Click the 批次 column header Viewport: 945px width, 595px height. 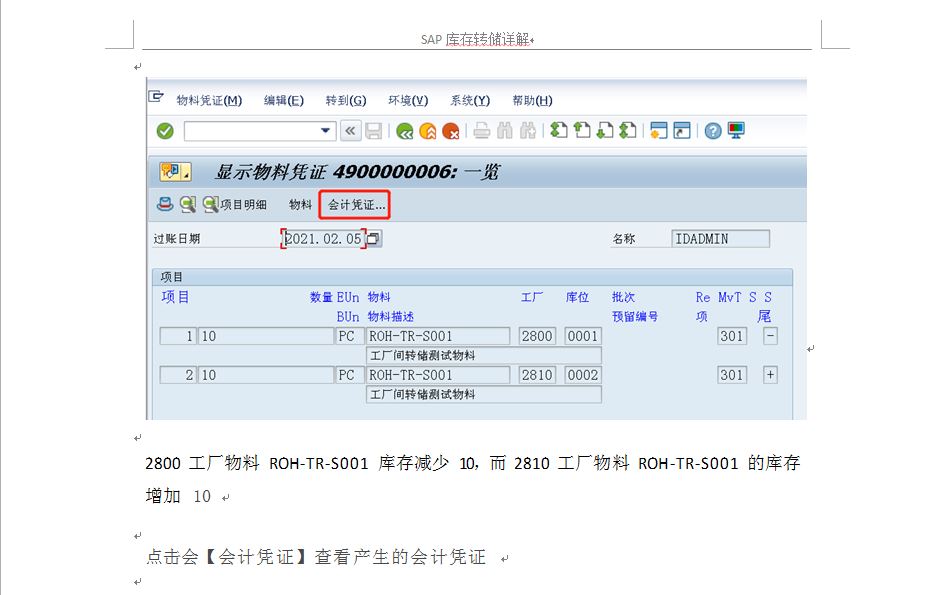click(623, 297)
